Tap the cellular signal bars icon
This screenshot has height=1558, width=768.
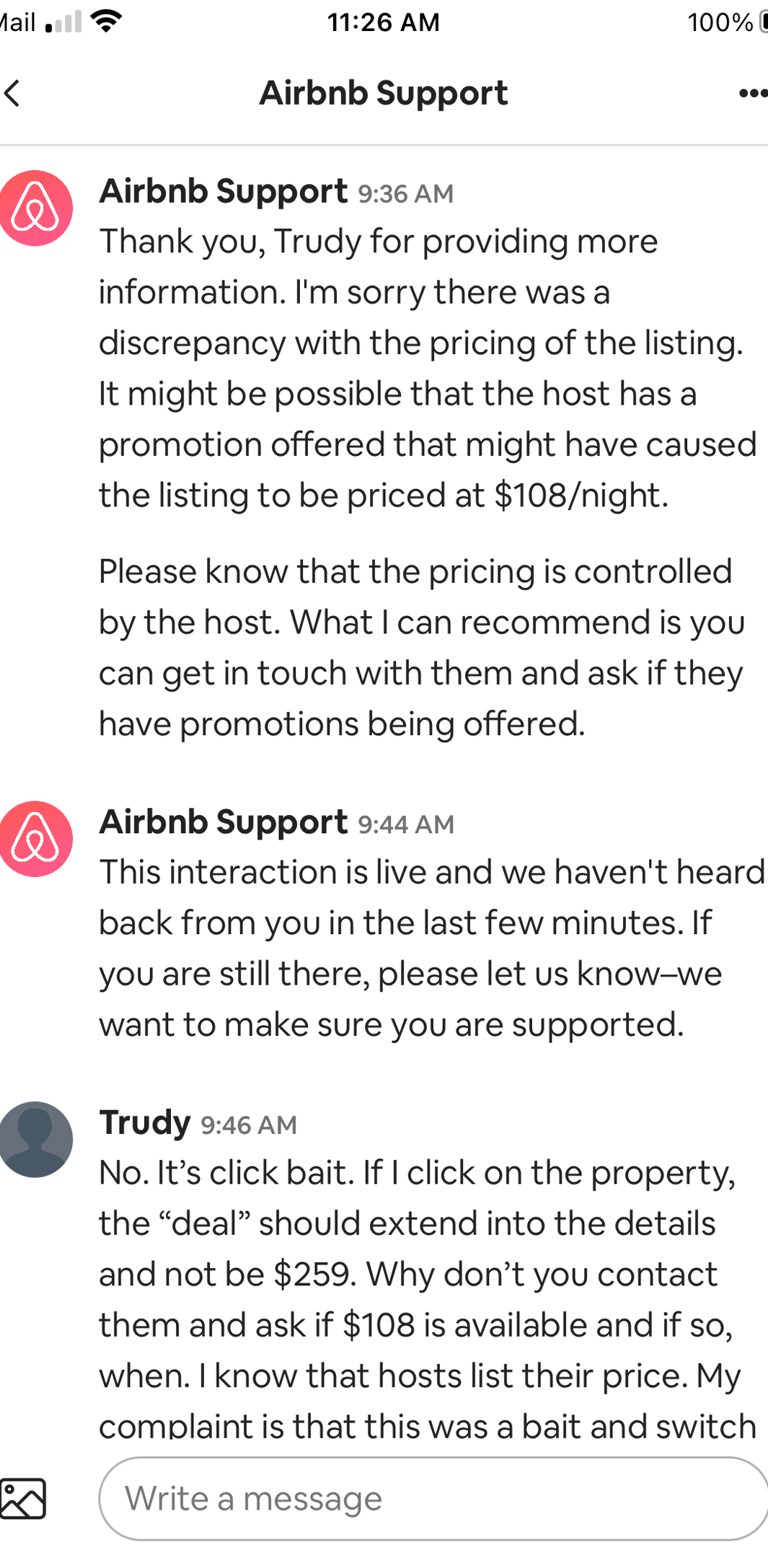[63, 23]
